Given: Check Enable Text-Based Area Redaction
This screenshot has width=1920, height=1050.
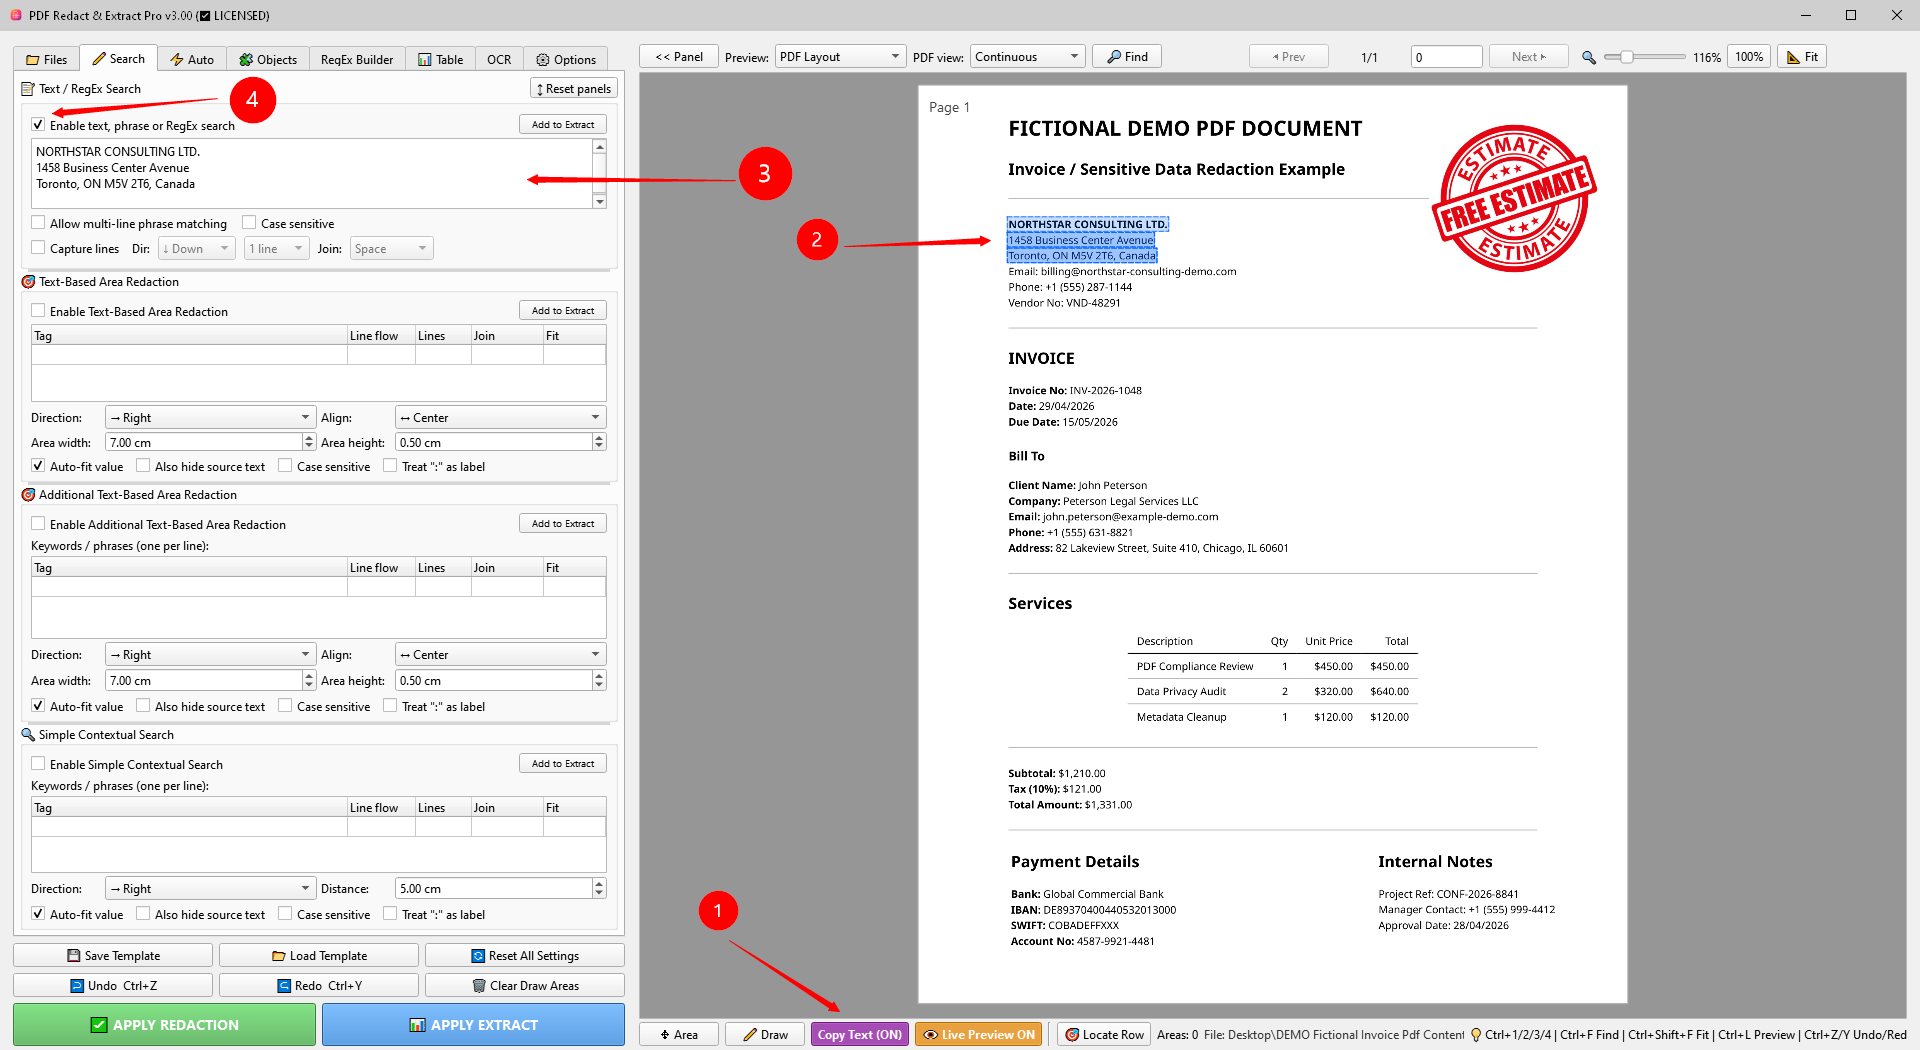Looking at the screenshot, I should point(38,311).
